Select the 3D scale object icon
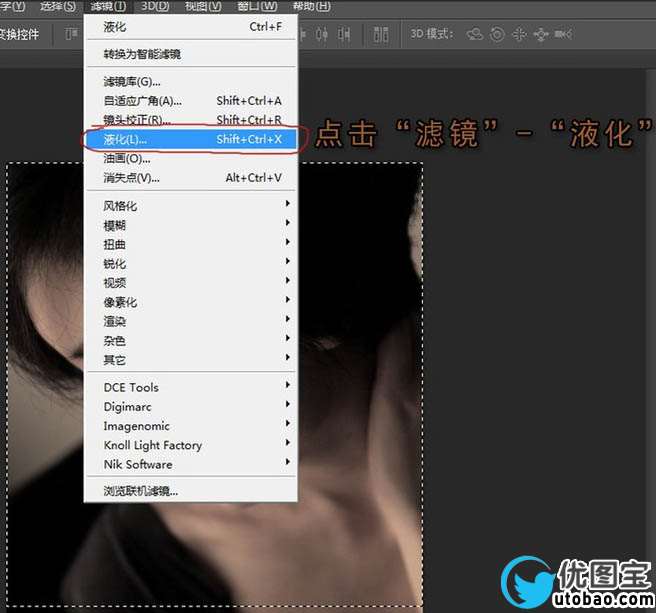 [x=564, y=34]
